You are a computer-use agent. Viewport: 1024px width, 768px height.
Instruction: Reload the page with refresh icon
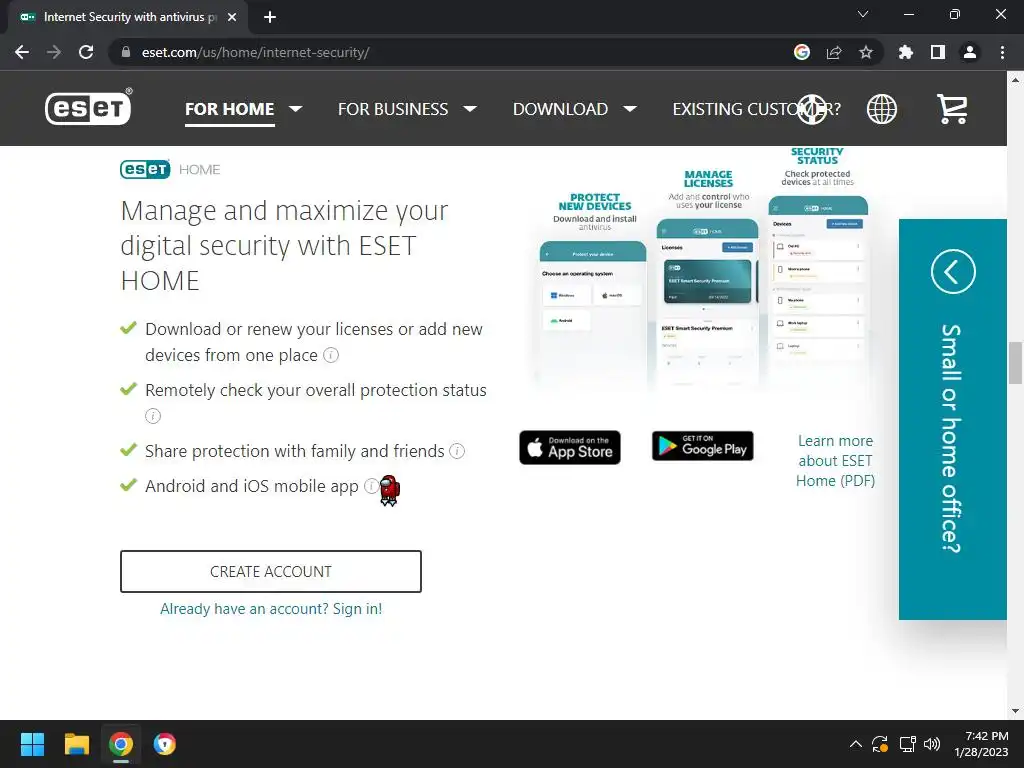(86, 52)
